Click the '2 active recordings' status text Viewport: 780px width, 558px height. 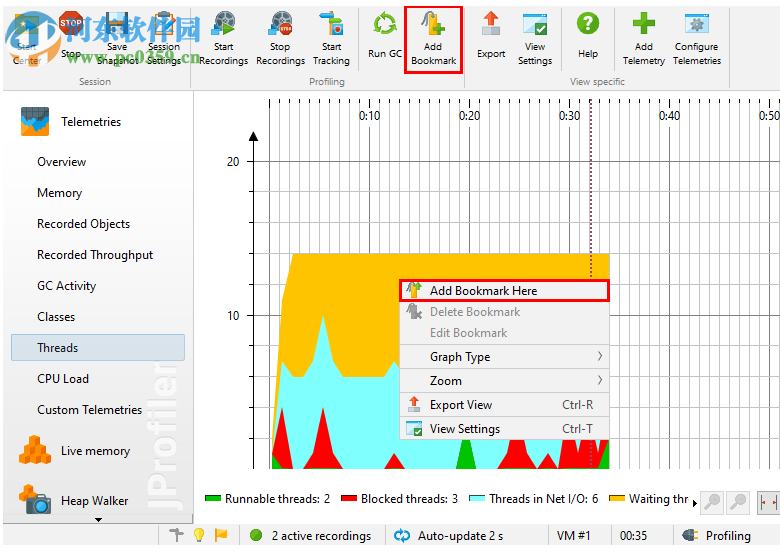321,536
